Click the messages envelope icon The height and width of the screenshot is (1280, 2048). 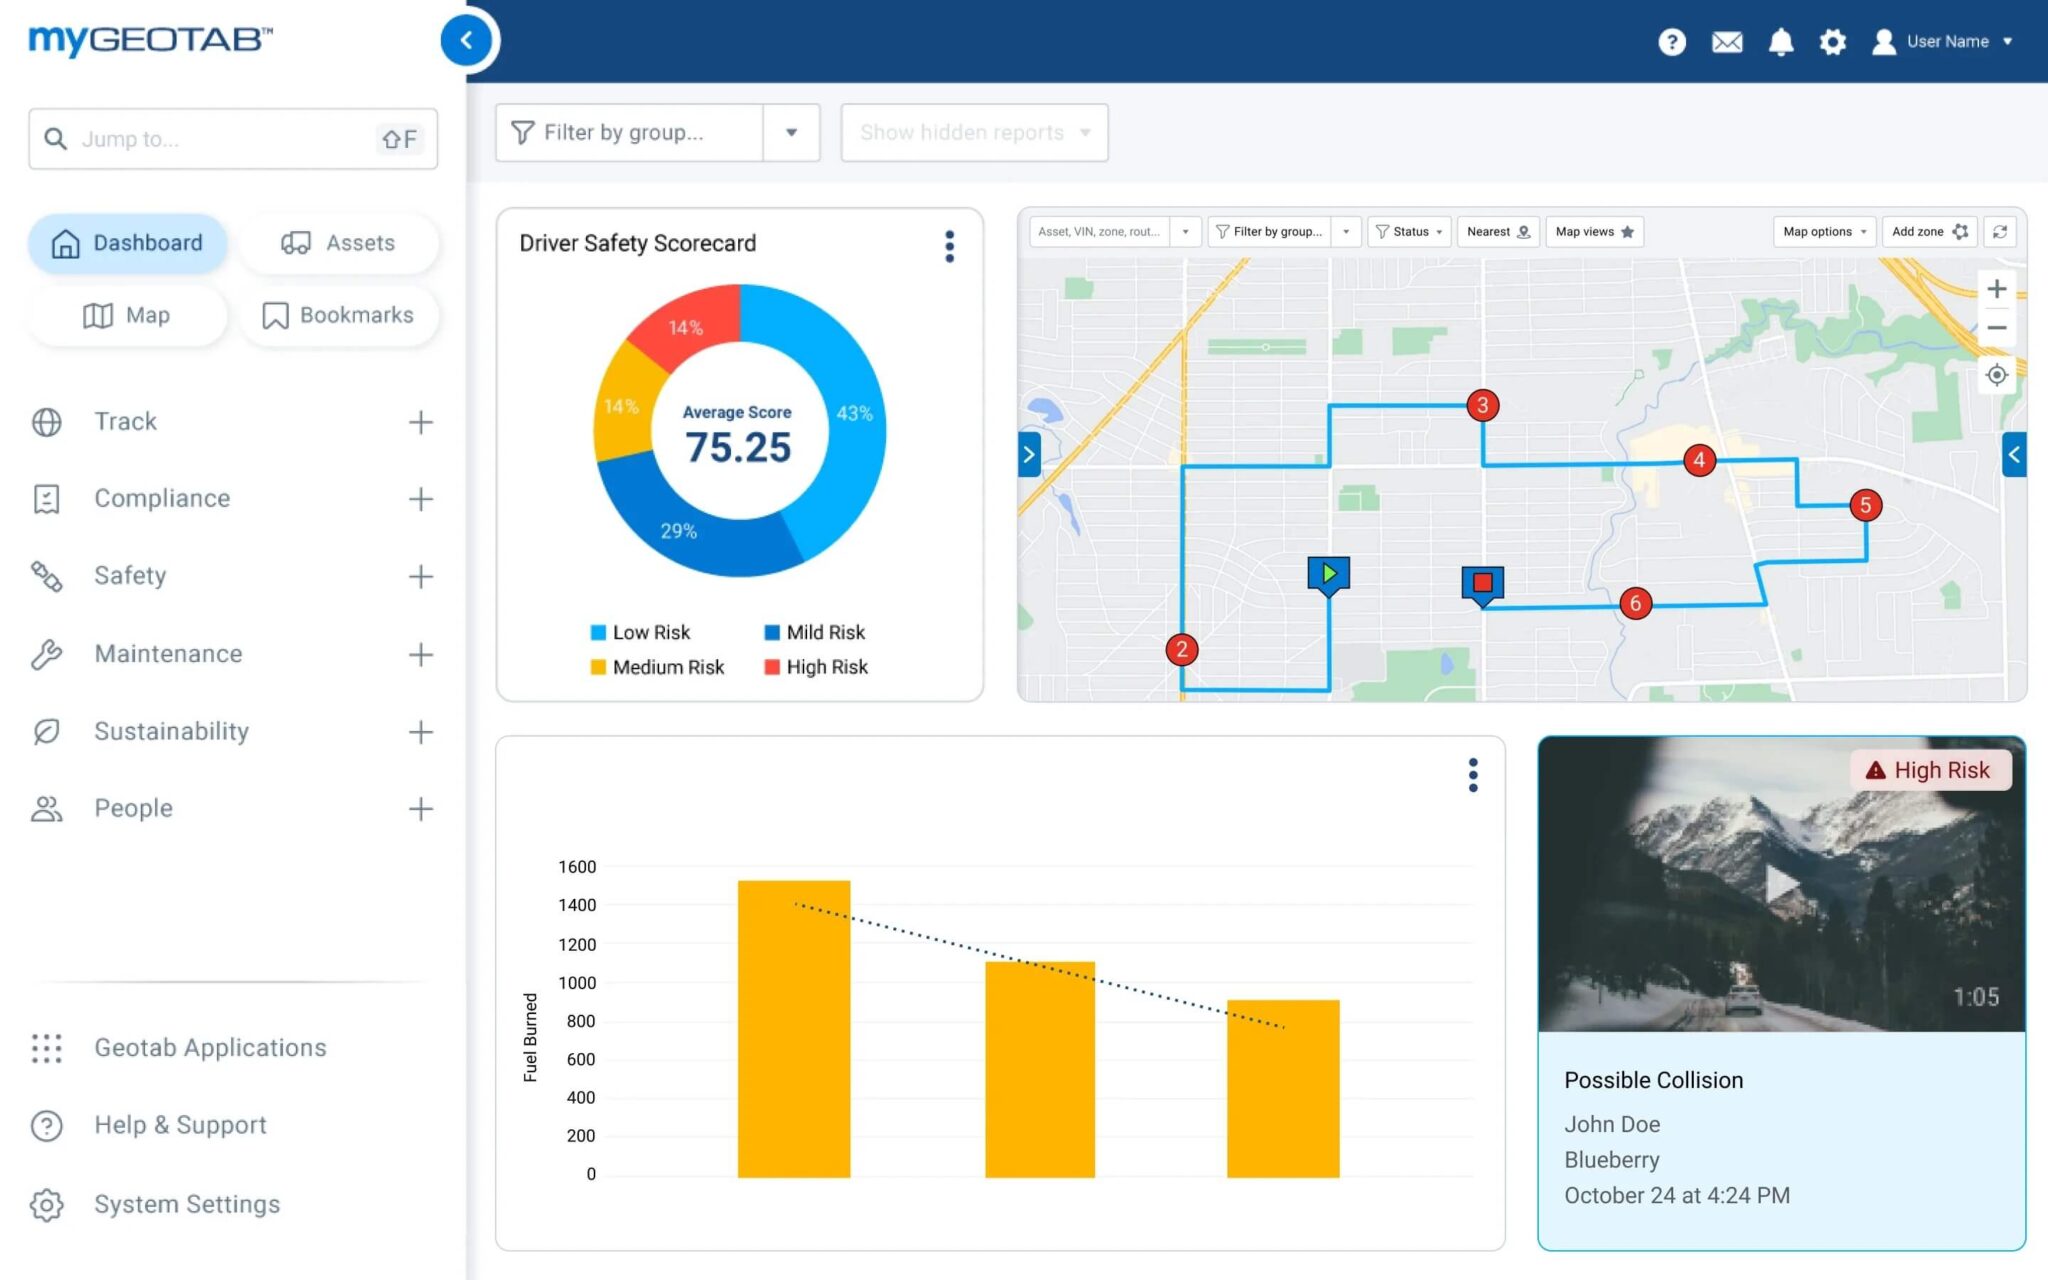pyautogui.click(x=1727, y=41)
